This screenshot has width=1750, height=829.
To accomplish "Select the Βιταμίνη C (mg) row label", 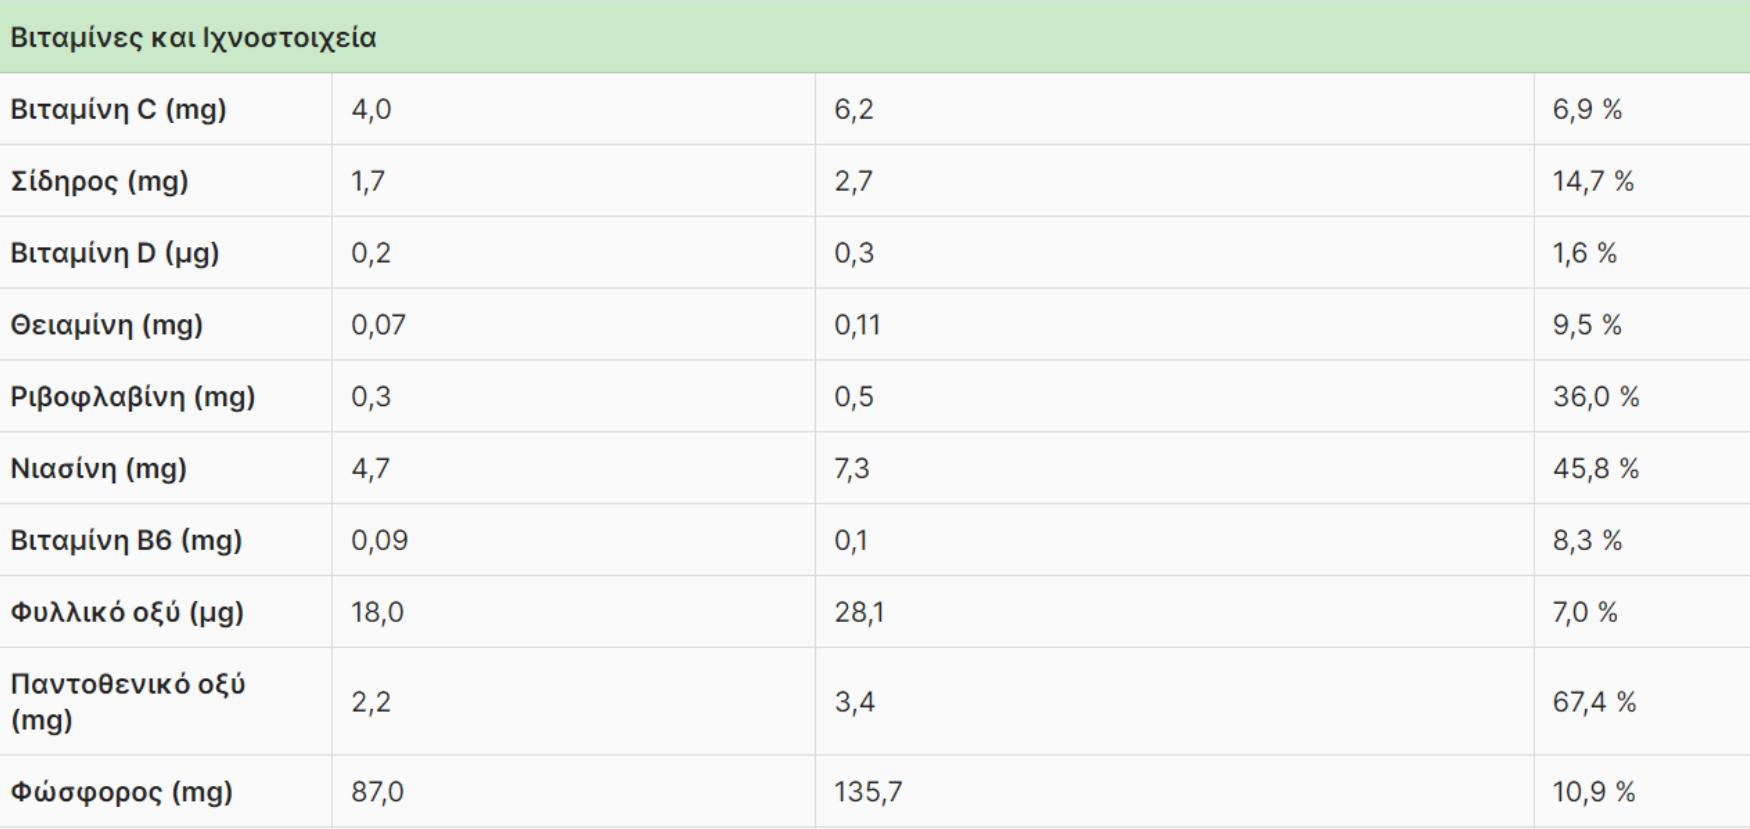I will (x=118, y=109).
